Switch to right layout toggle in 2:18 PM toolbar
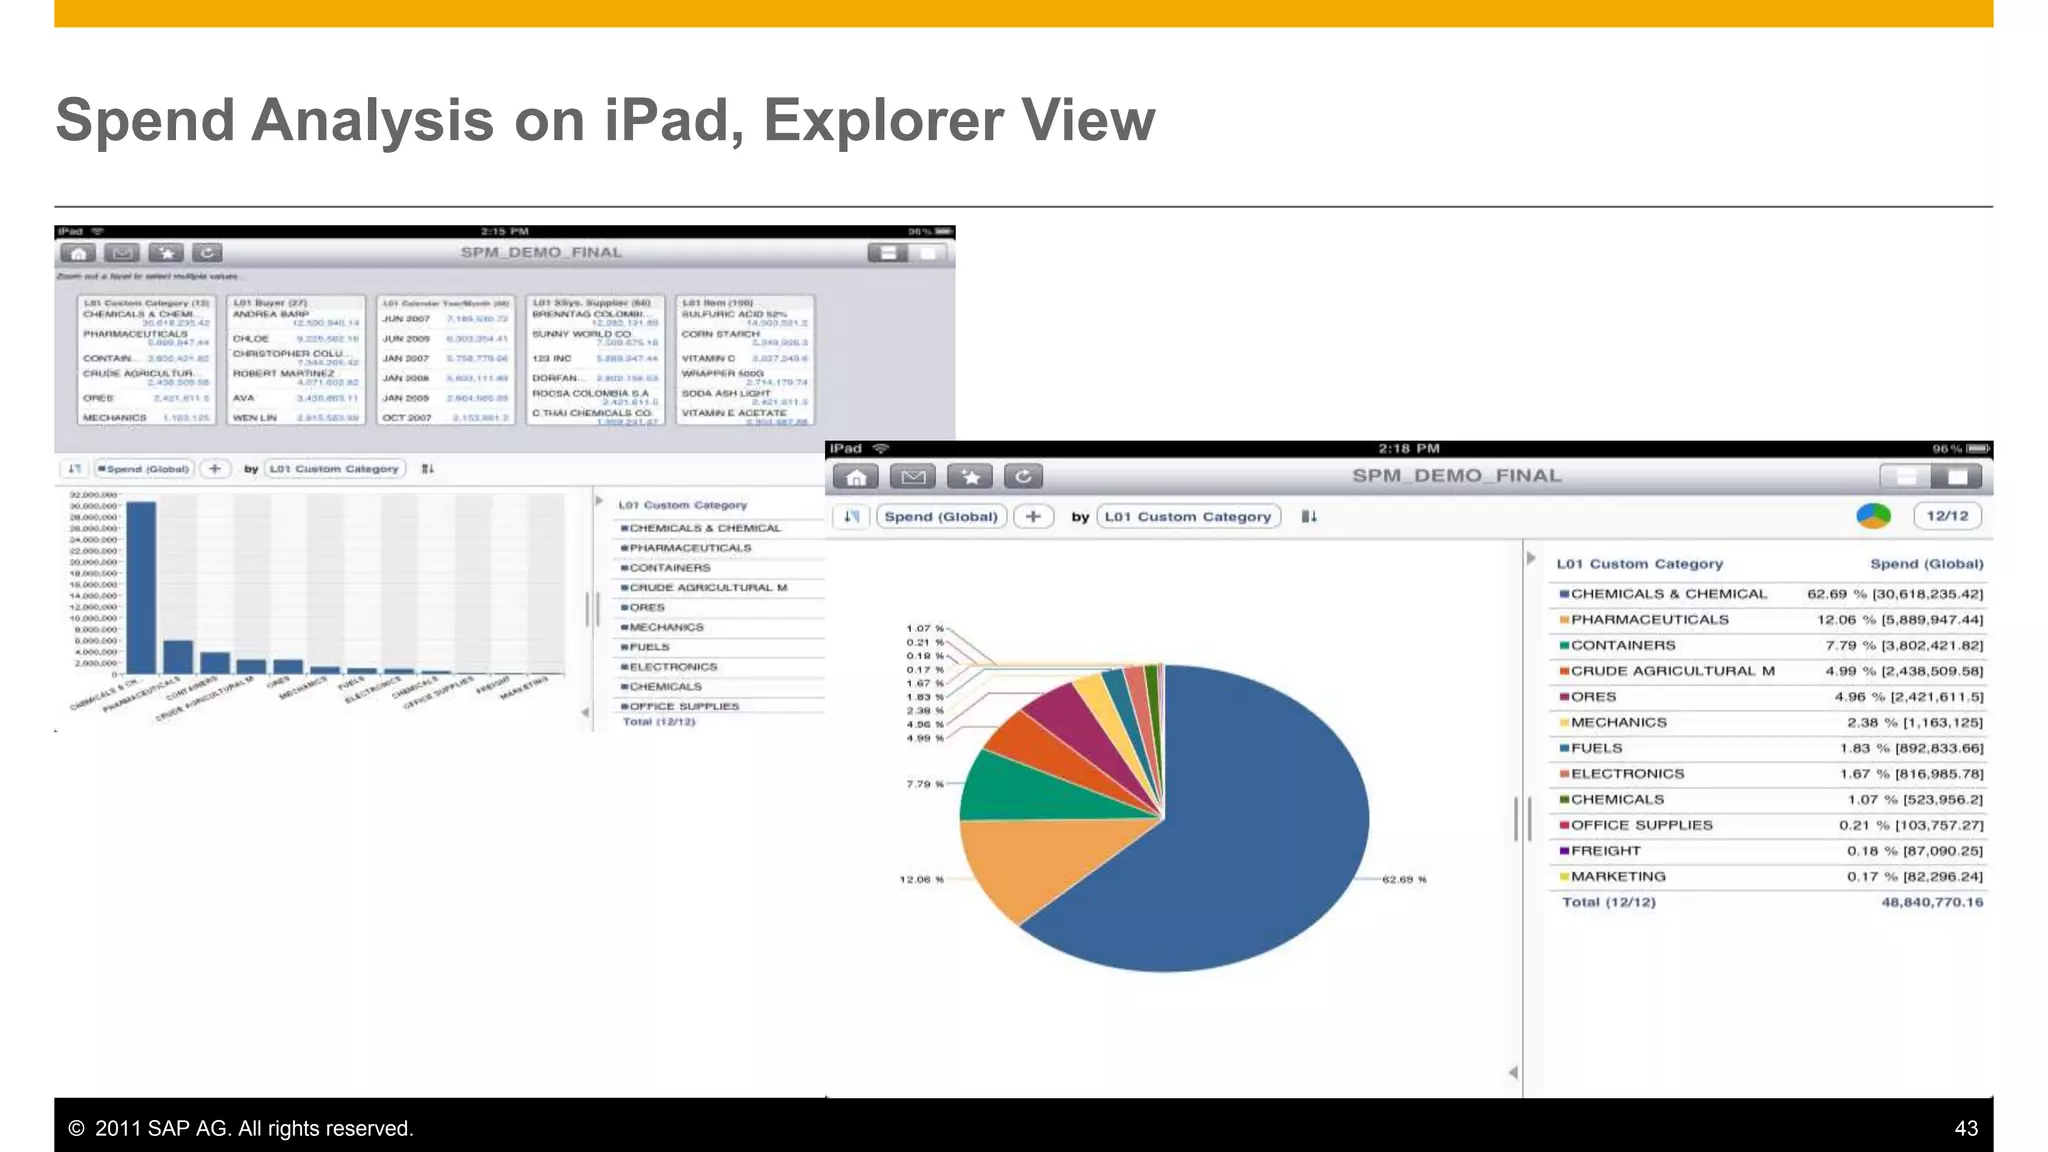This screenshot has height=1152, width=2048. pyautogui.click(x=1957, y=477)
